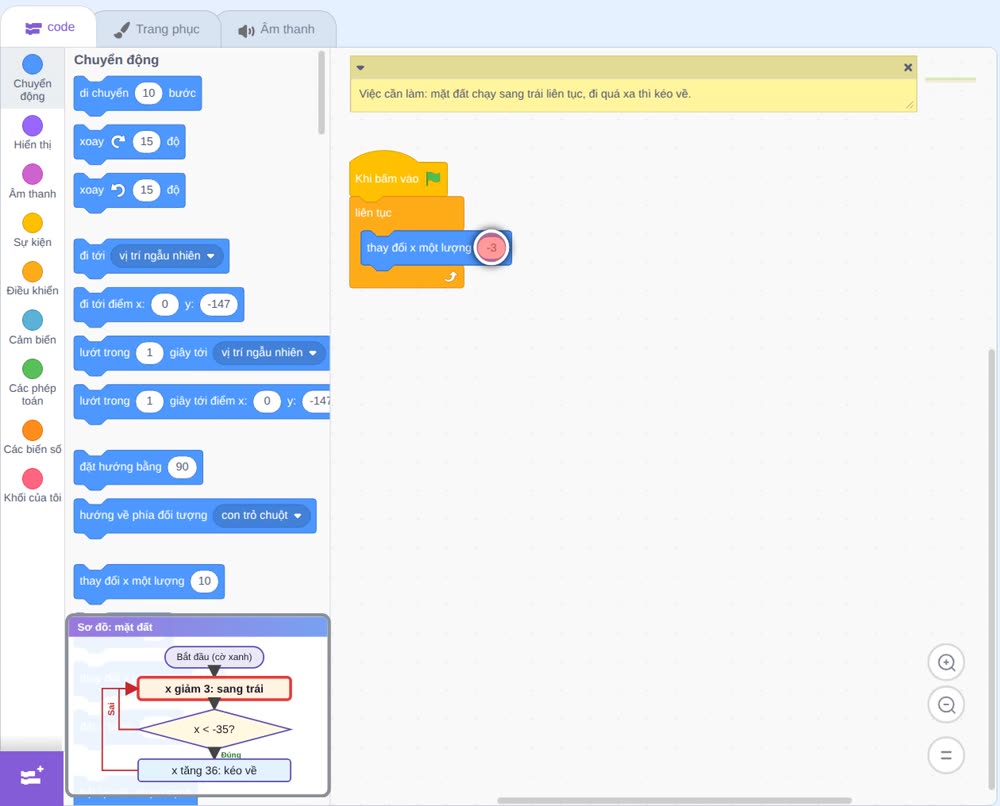This screenshot has height=806, width=1000.
Task: Zoom in the workspace
Action: point(946,663)
